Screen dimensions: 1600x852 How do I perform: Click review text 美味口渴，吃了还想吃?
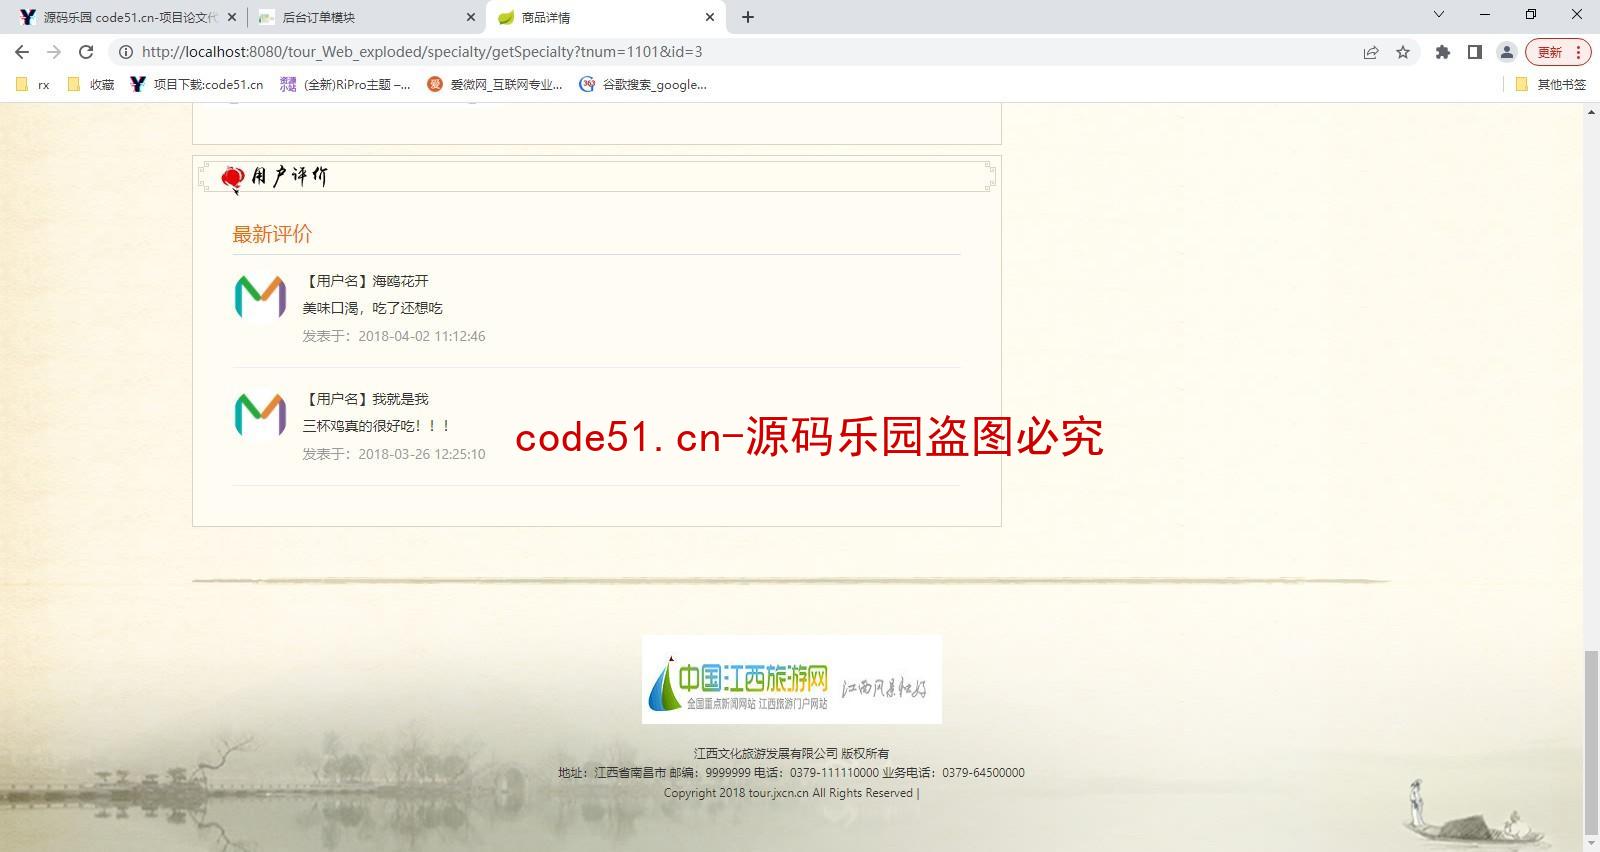coord(373,308)
